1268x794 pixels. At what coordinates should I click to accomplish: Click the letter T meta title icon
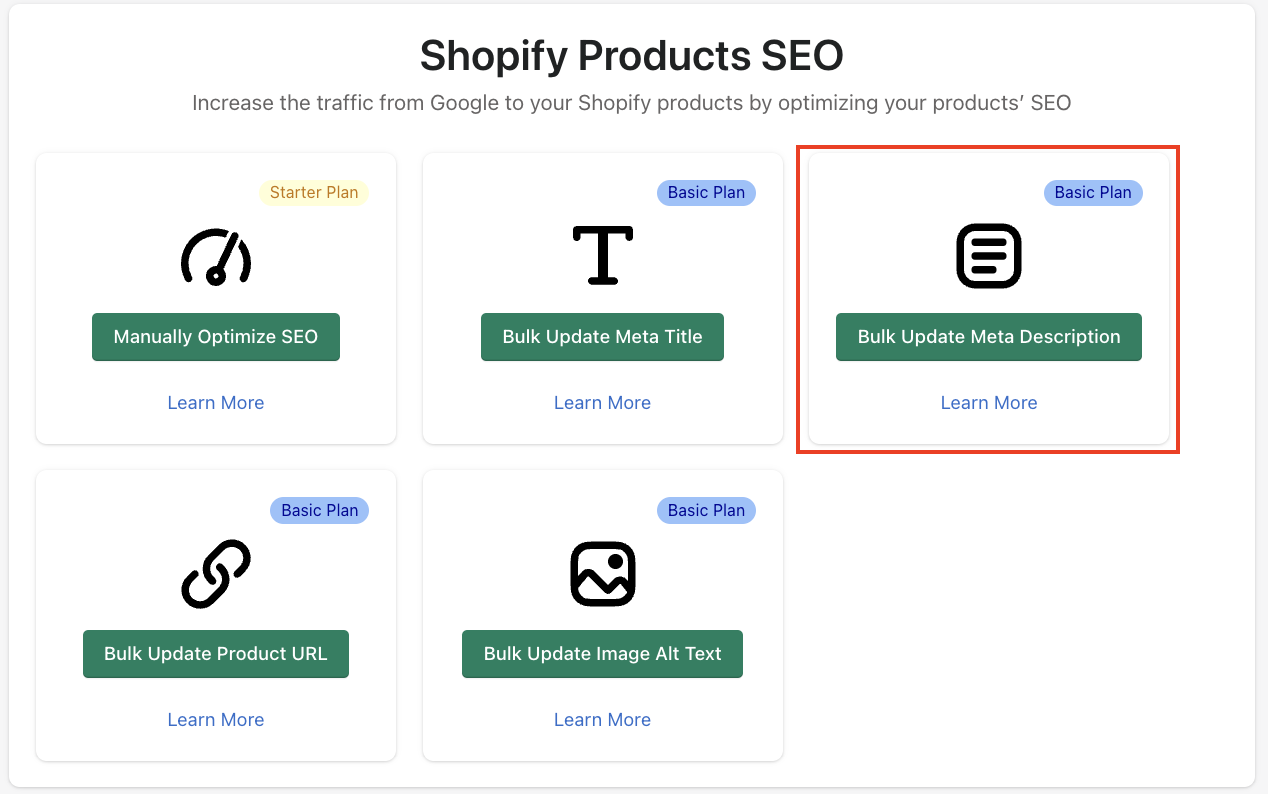tap(603, 255)
